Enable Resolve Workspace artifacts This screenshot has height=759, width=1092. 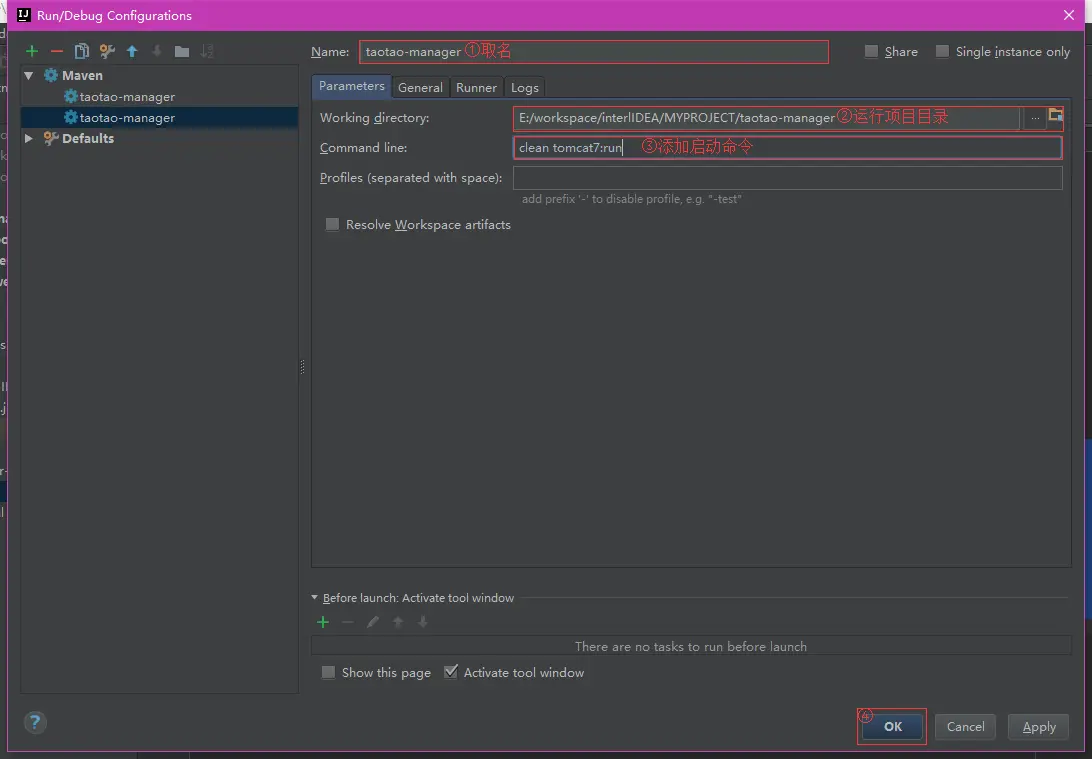(x=332, y=224)
